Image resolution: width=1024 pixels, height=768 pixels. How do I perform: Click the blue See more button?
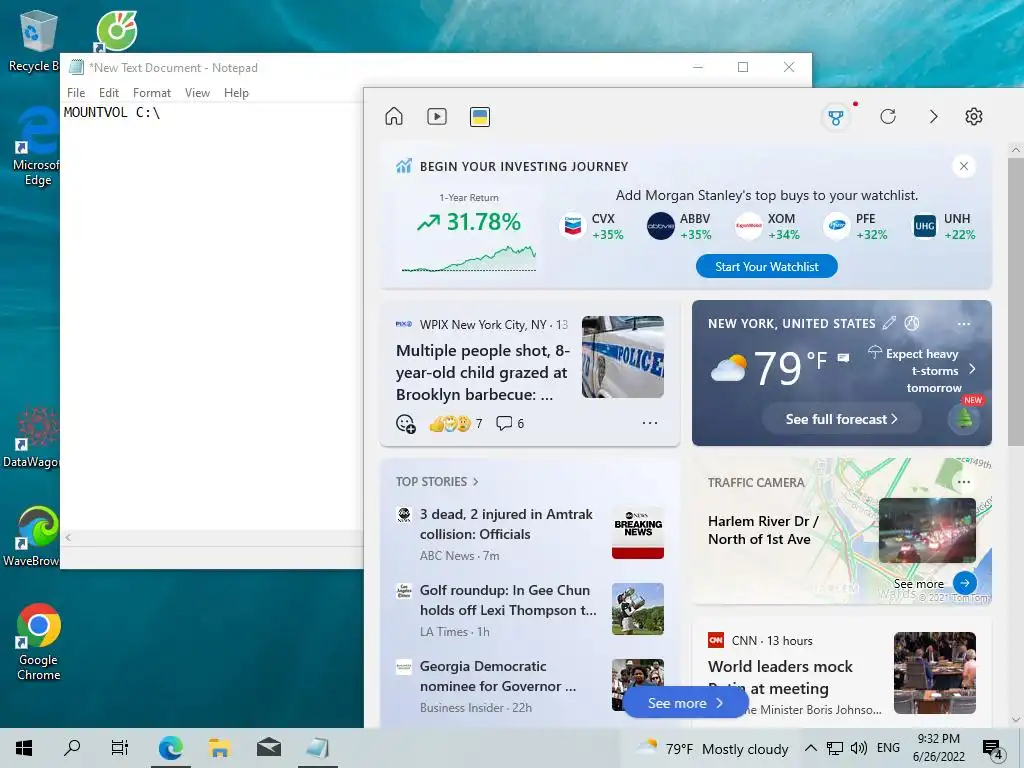coord(685,703)
